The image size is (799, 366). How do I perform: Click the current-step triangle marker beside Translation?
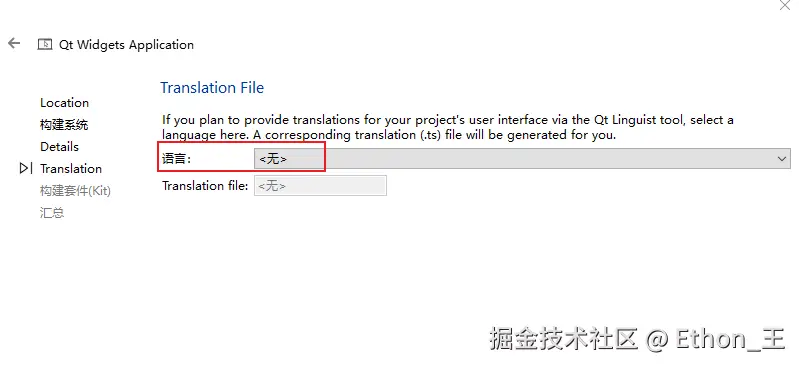pyautogui.click(x=25, y=168)
